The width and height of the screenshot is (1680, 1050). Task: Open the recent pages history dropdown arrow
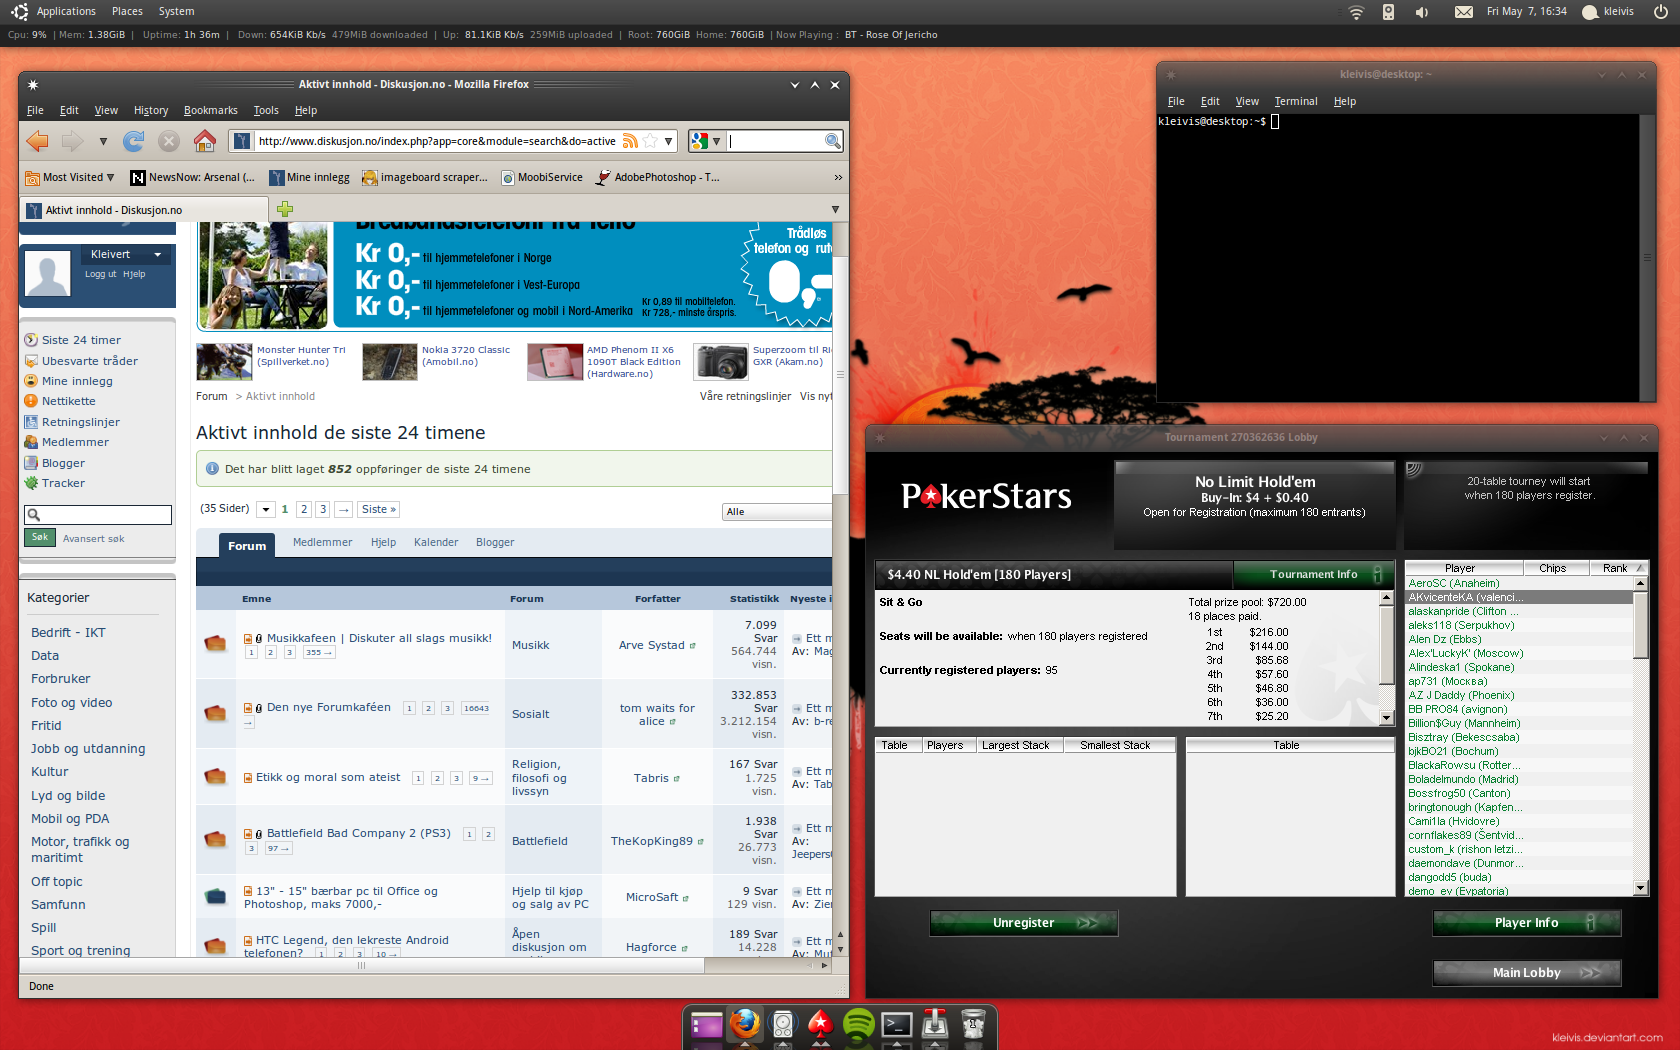[x=103, y=141]
